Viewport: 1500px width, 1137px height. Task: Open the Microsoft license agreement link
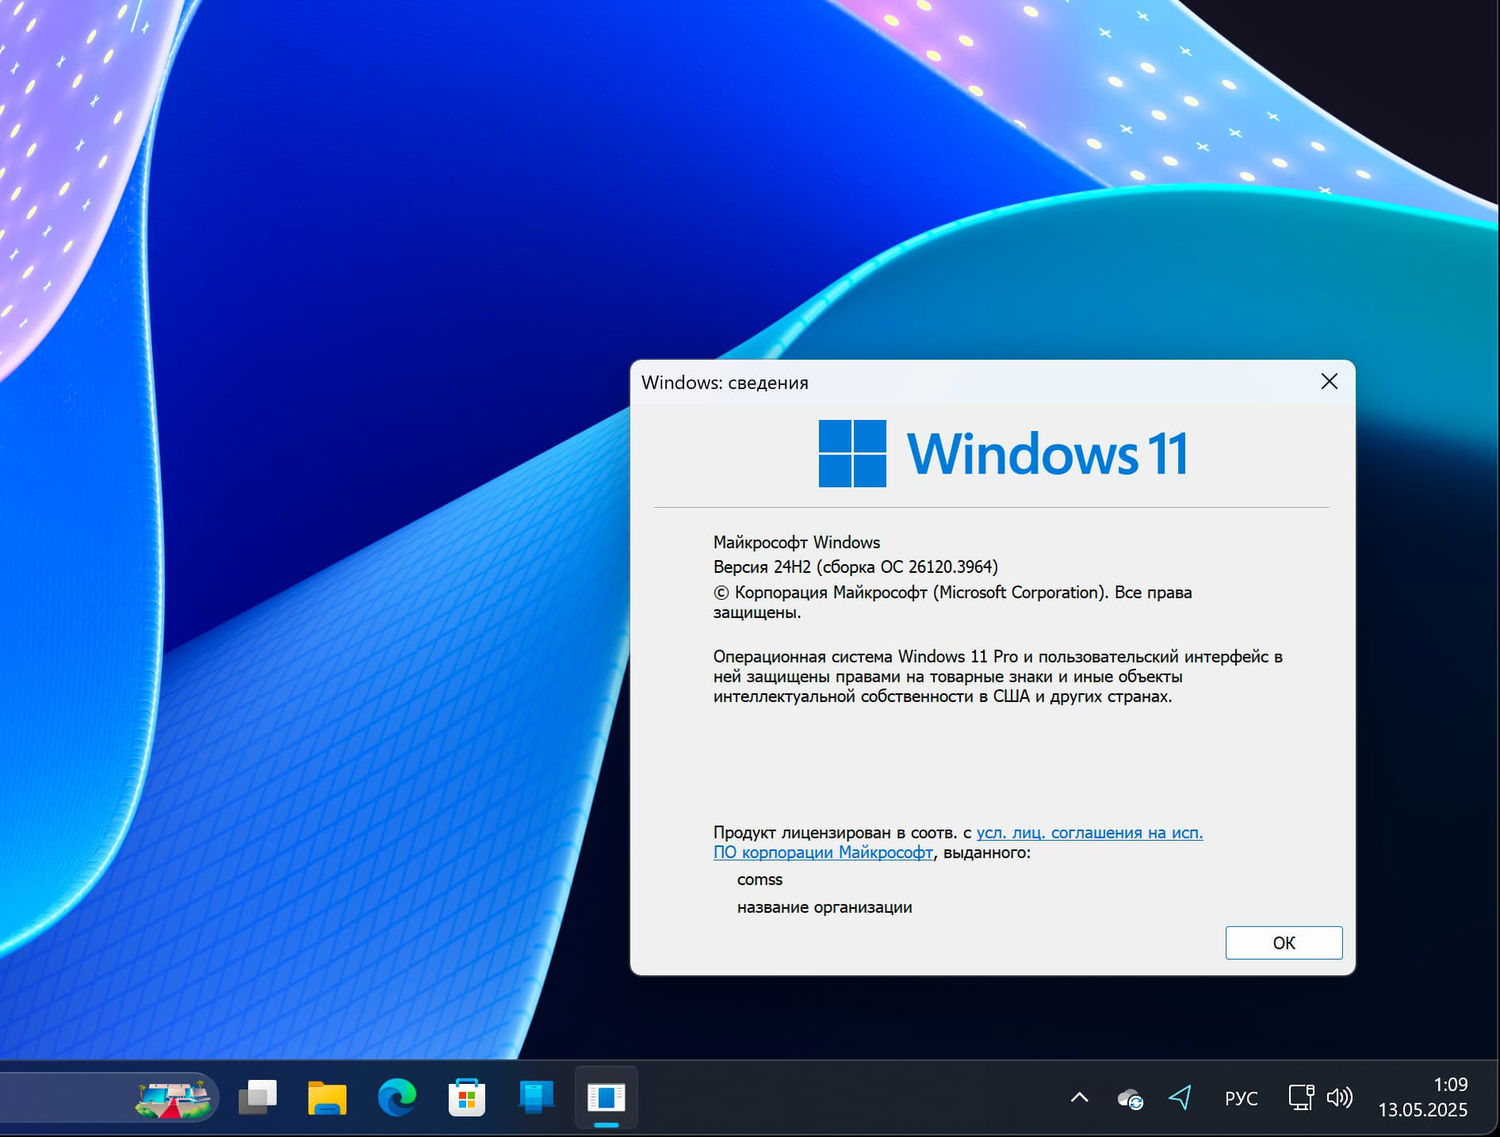coord(1089,832)
